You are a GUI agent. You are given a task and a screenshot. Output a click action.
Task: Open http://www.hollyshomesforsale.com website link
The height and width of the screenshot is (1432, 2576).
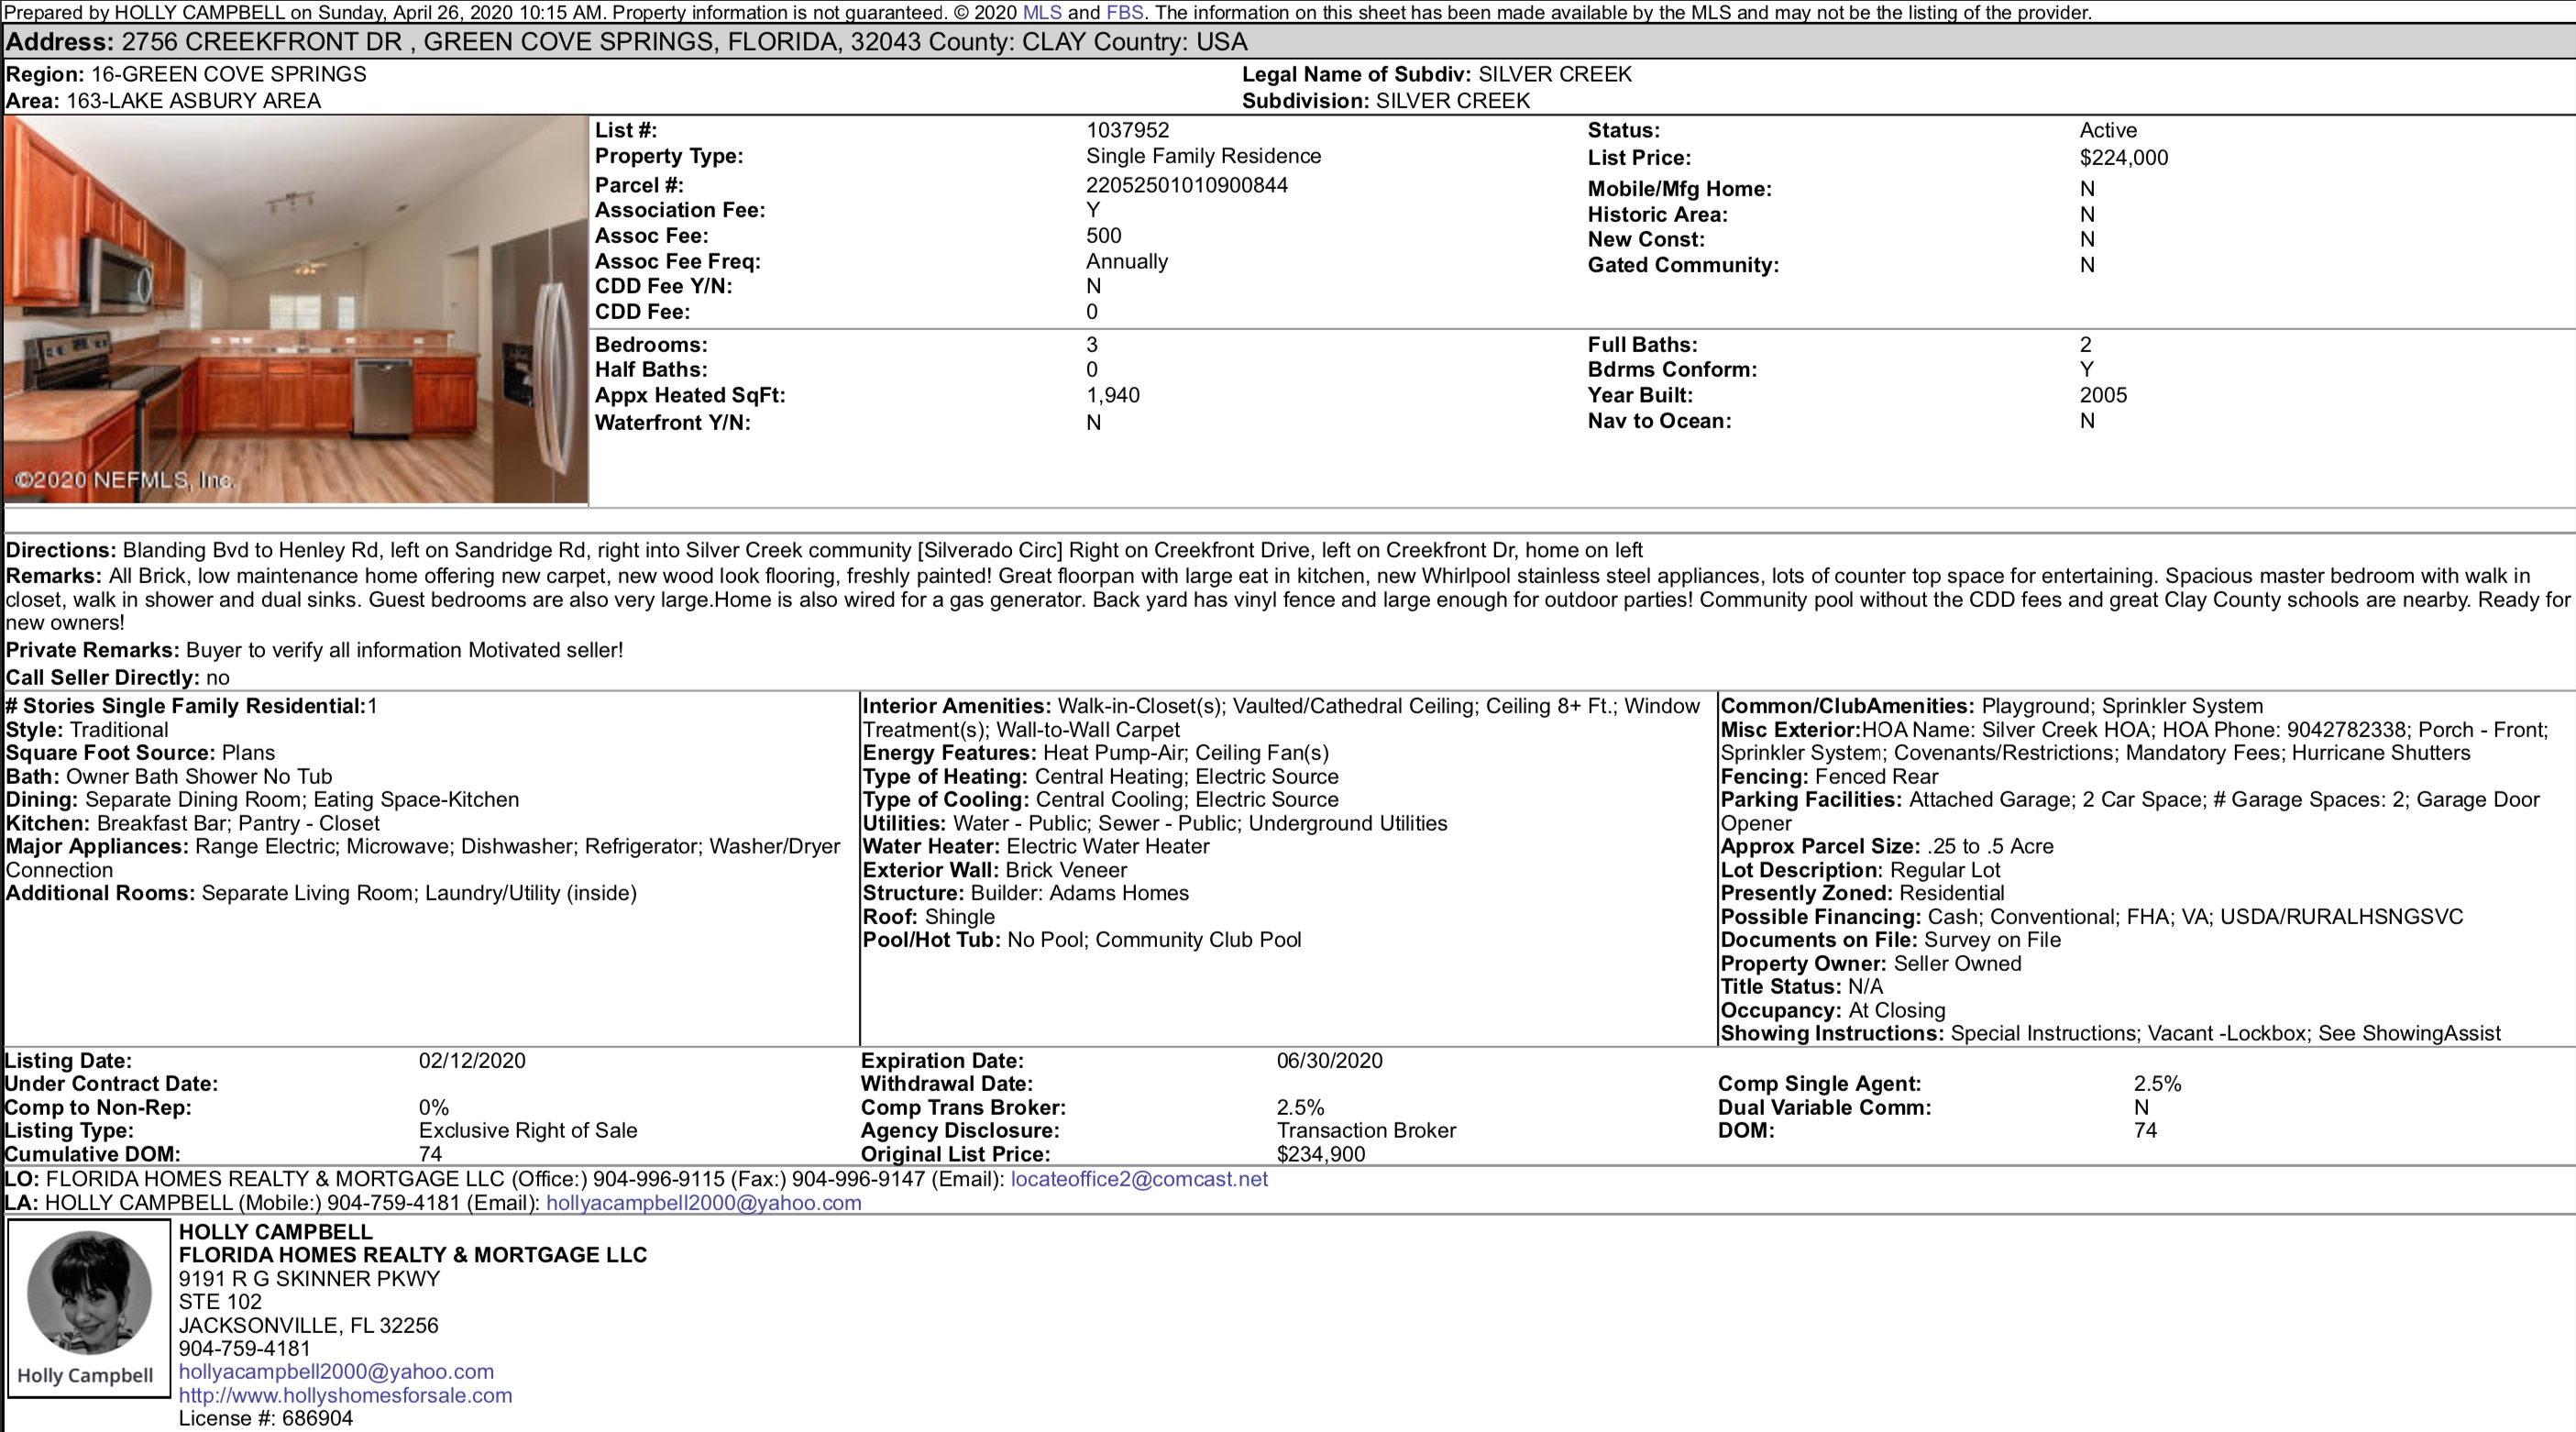[345, 1395]
